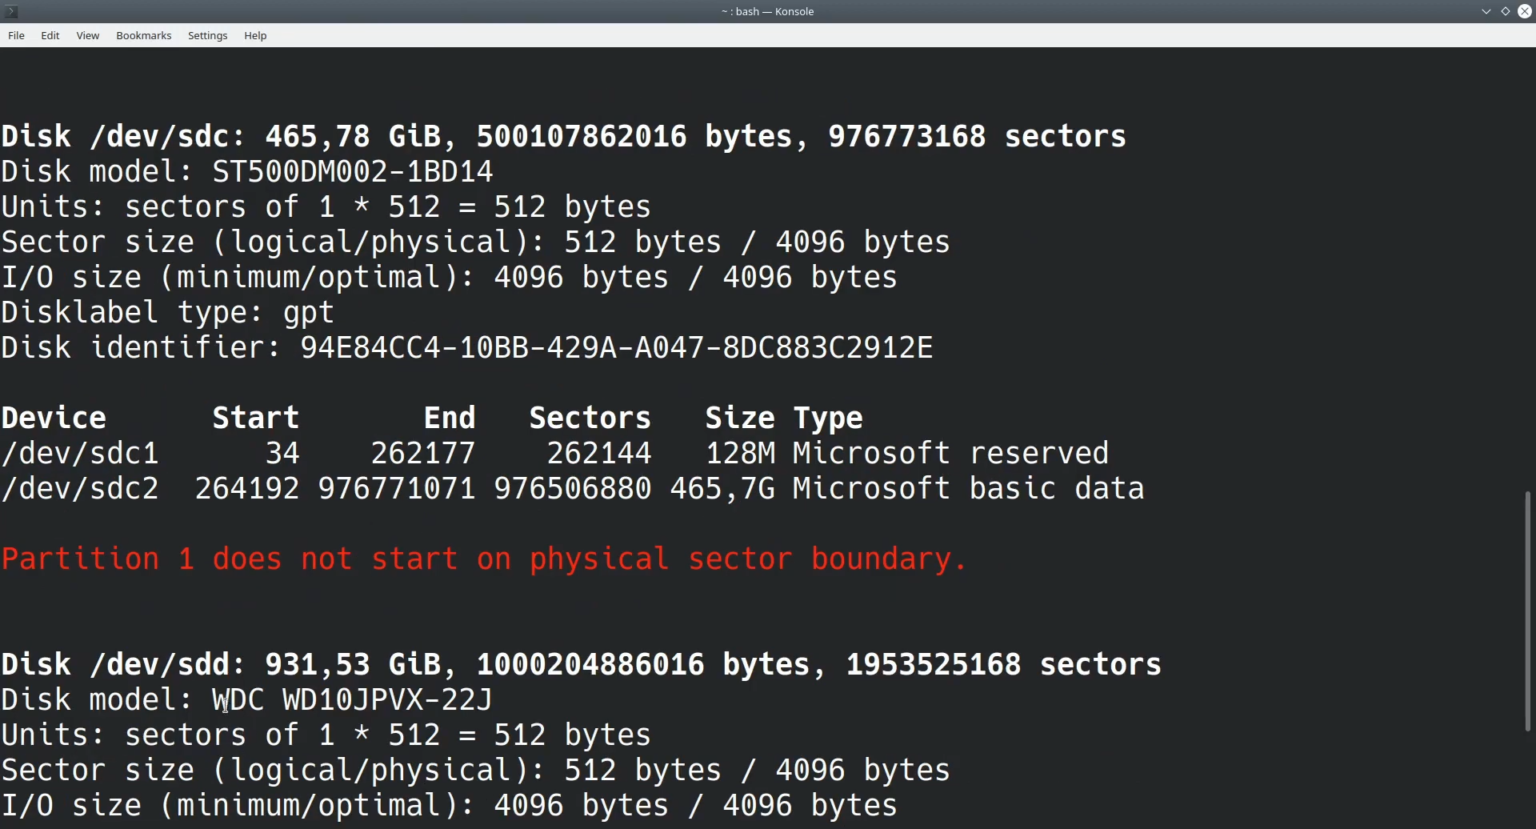Click the title bar reading bash — Konsole
The image size is (1536, 829).
pos(767,11)
